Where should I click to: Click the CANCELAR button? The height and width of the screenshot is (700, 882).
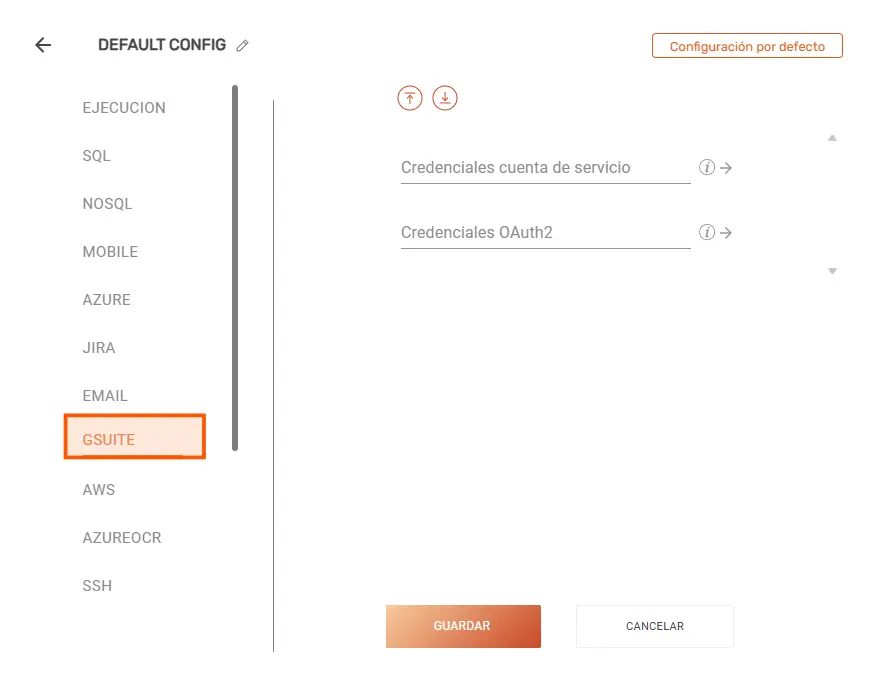pos(655,626)
